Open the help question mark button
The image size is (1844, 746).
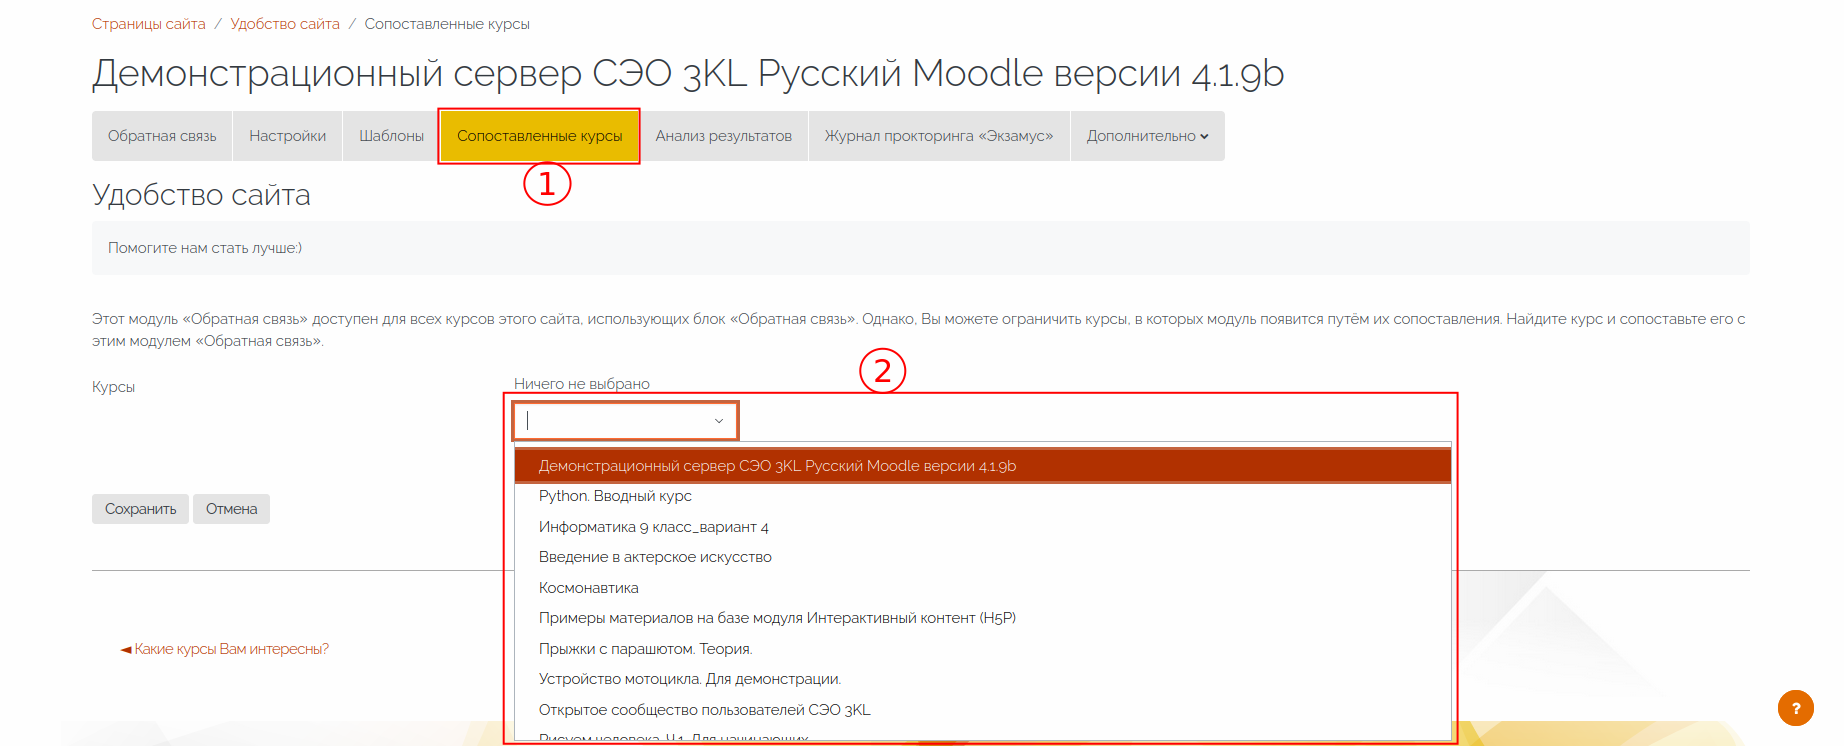pos(1795,708)
